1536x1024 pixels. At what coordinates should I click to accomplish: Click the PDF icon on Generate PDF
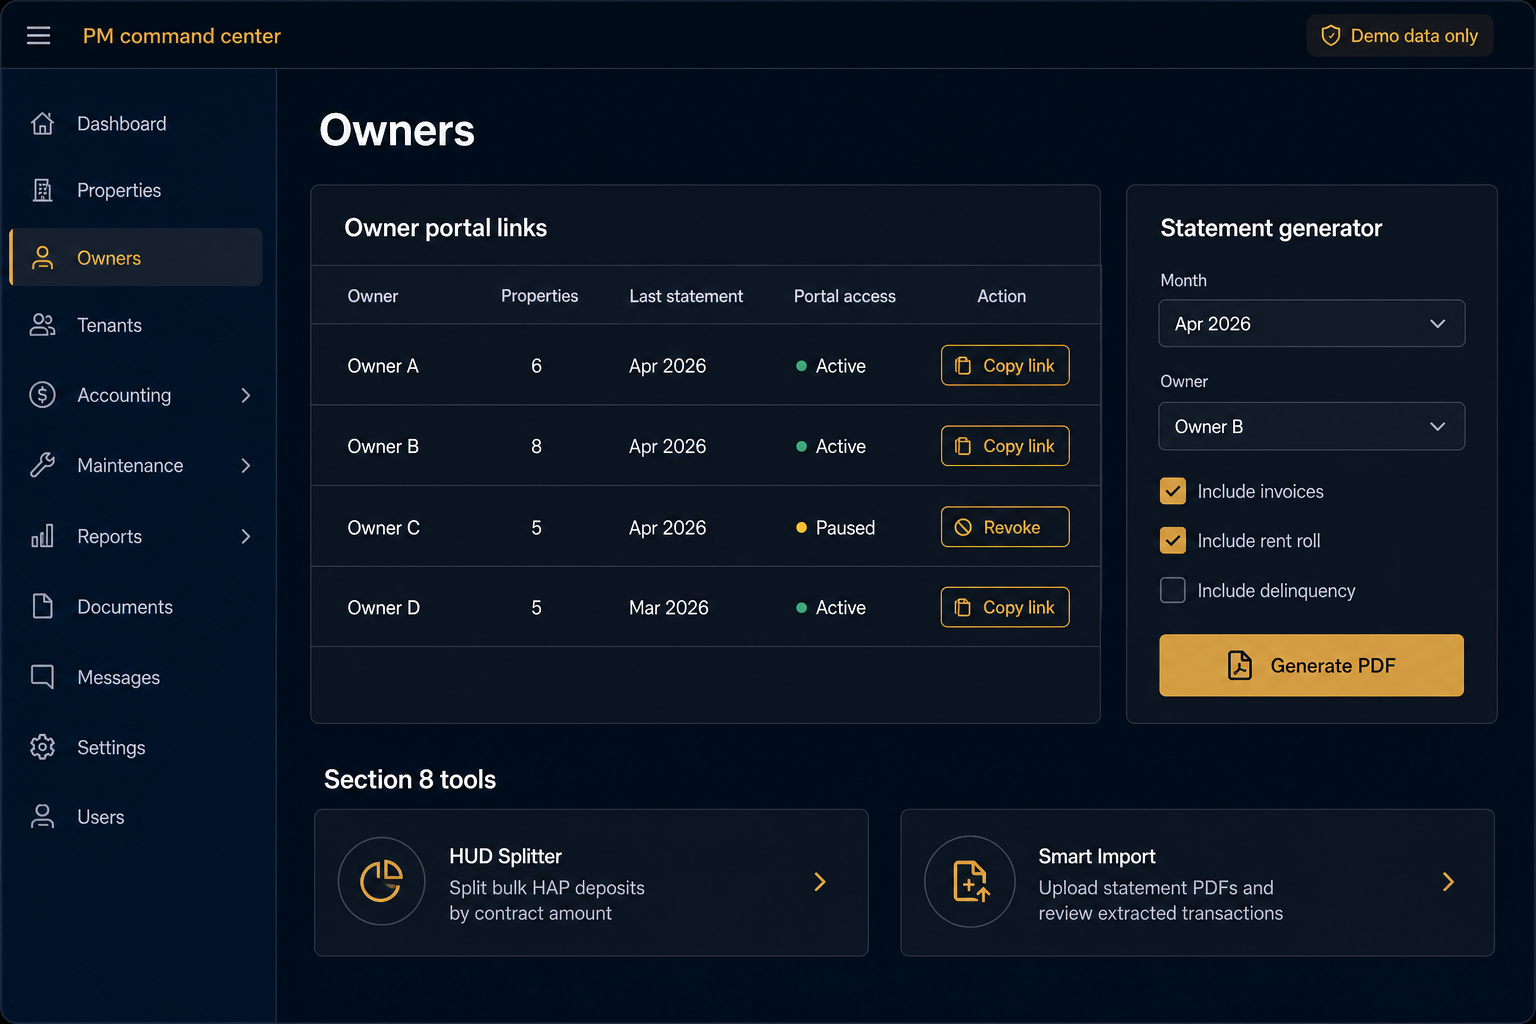[x=1240, y=665]
